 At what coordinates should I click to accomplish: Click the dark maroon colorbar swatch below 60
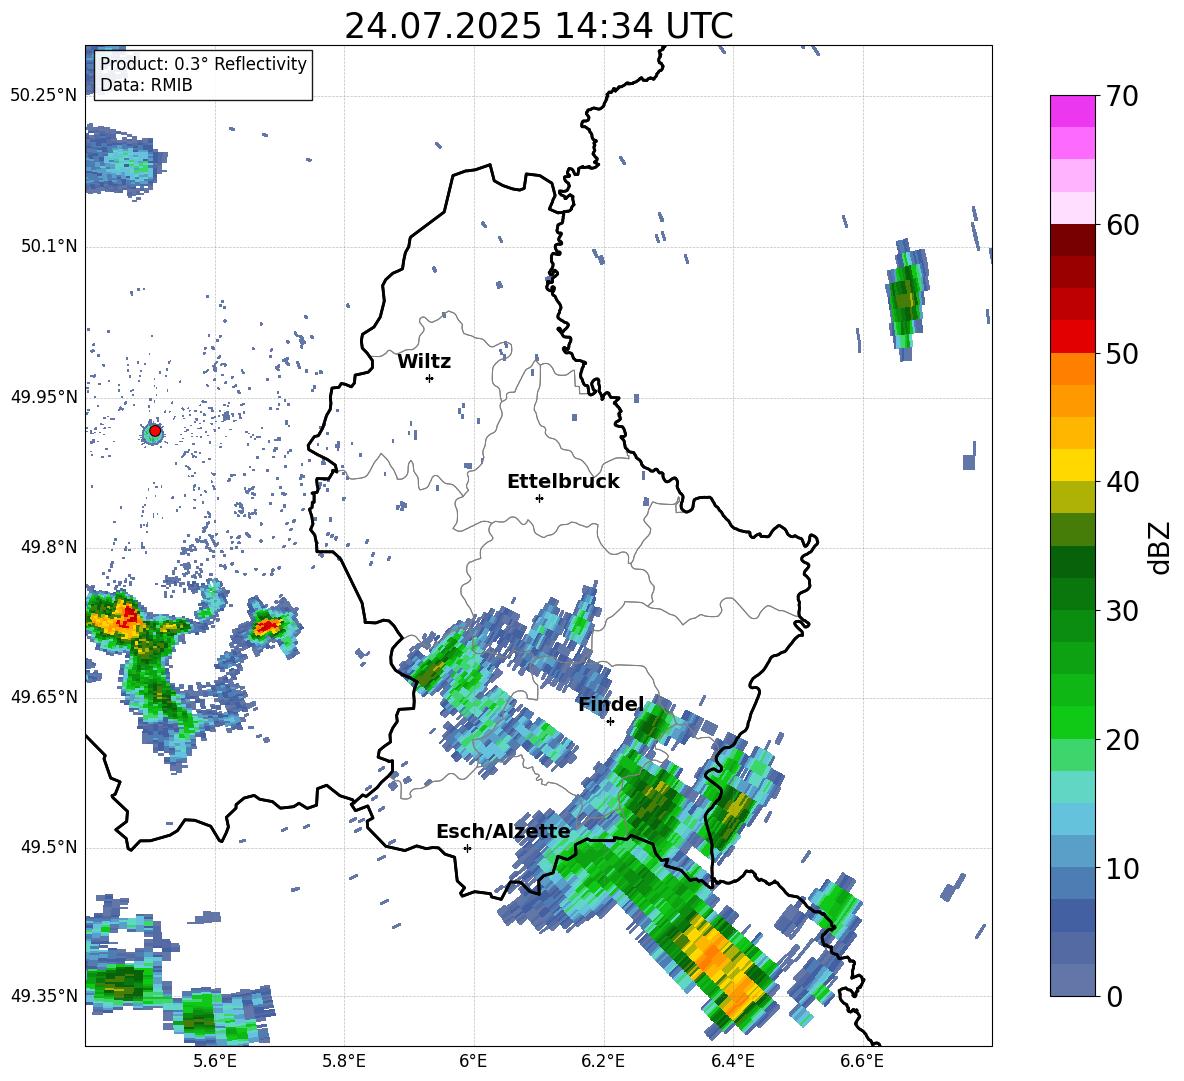point(1072,240)
